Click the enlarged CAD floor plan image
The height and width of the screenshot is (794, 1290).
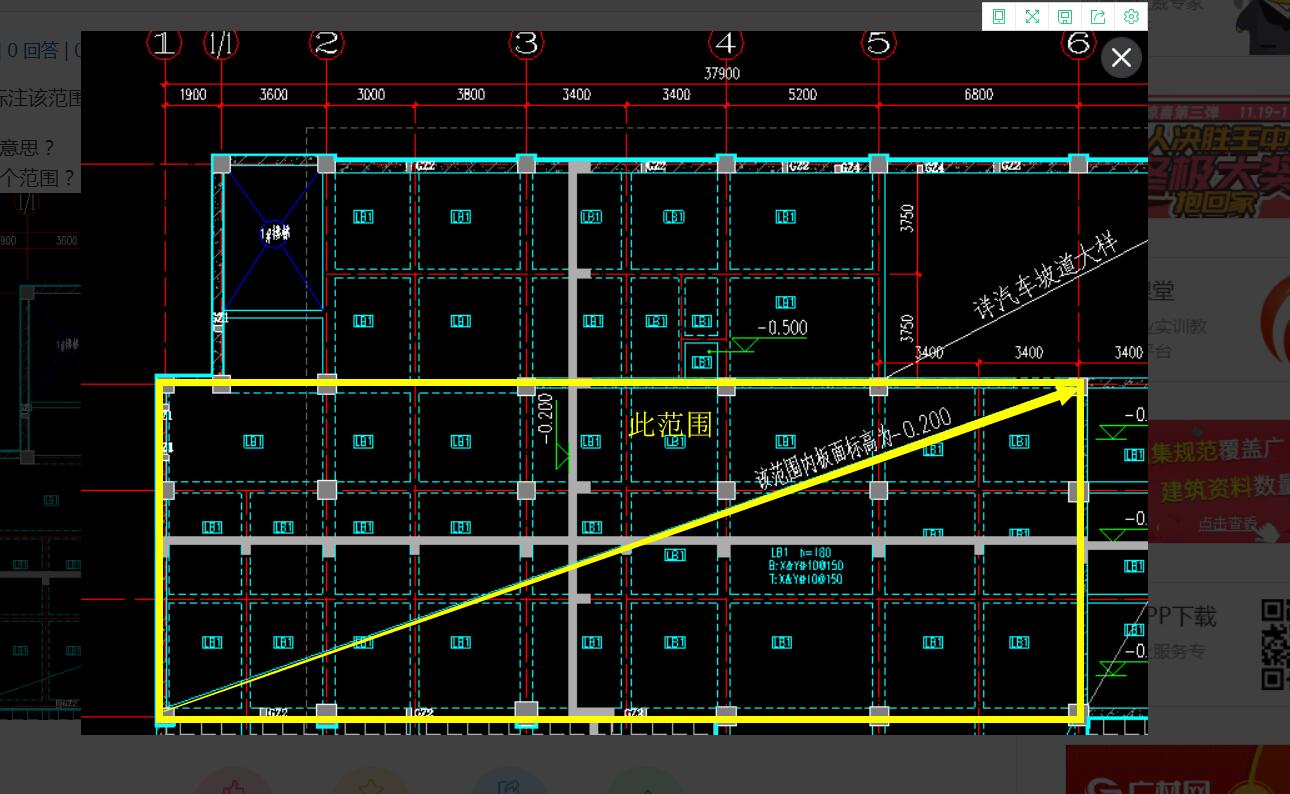(614, 383)
